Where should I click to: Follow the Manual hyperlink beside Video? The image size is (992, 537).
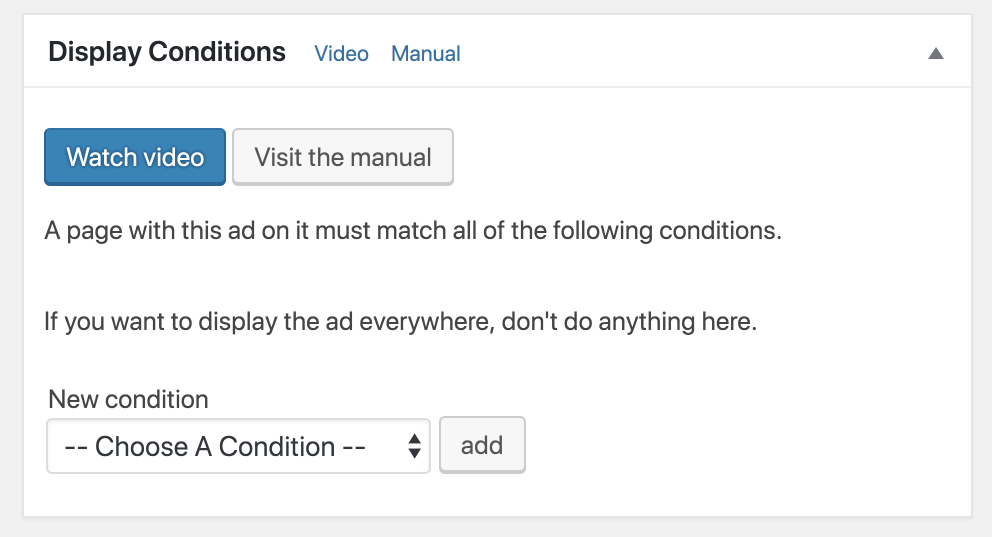click(x=425, y=54)
